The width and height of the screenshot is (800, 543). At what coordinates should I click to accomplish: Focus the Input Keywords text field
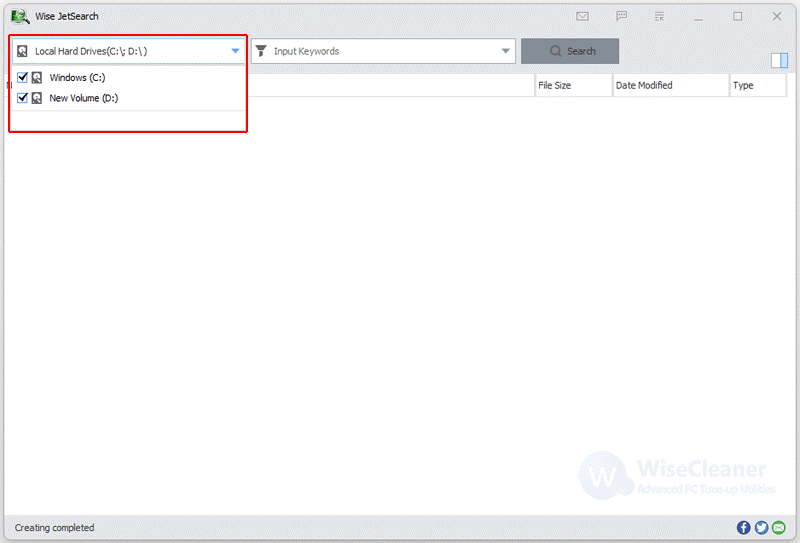pyautogui.click(x=383, y=51)
